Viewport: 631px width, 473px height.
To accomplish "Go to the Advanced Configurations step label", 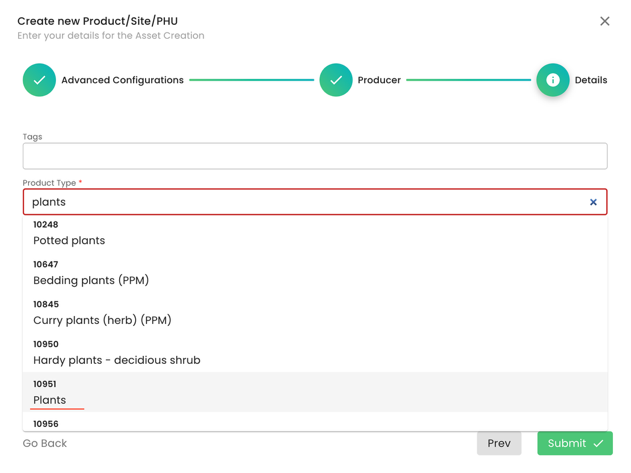I will pos(122,80).
